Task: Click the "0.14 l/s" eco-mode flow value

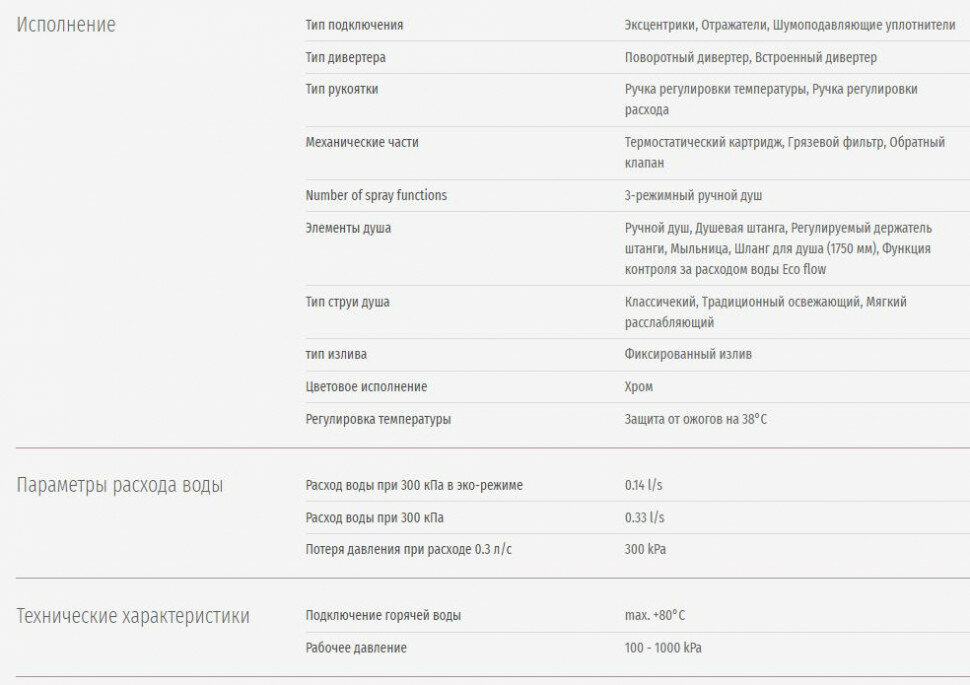Action: click(644, 486)
